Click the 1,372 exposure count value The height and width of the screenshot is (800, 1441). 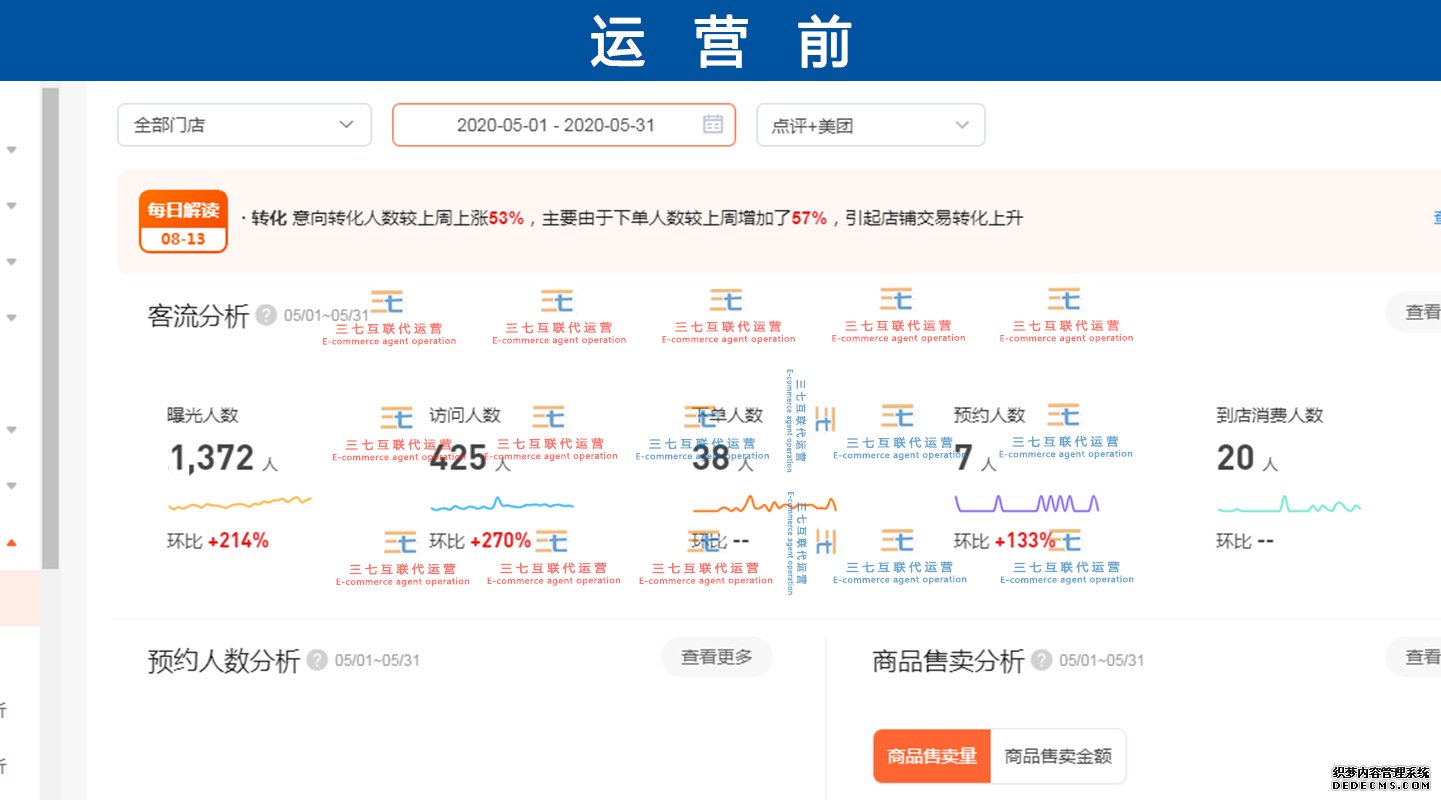212,458
